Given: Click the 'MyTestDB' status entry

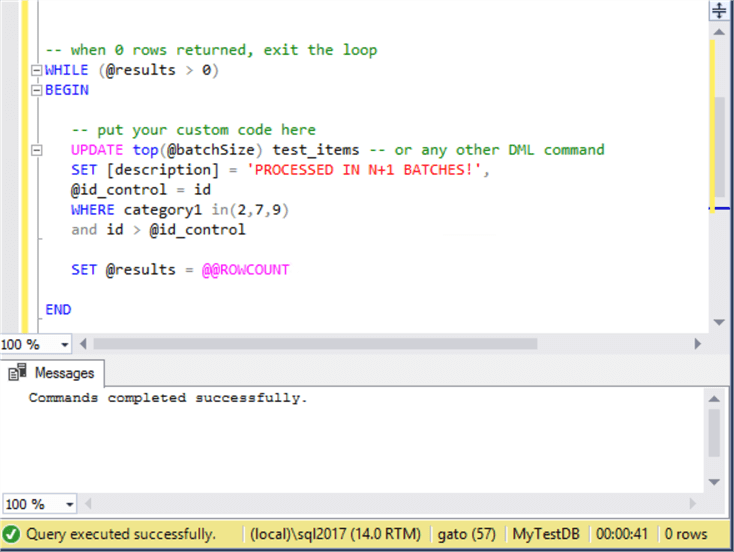Looking at the screenshot, I should pos(546,534).
